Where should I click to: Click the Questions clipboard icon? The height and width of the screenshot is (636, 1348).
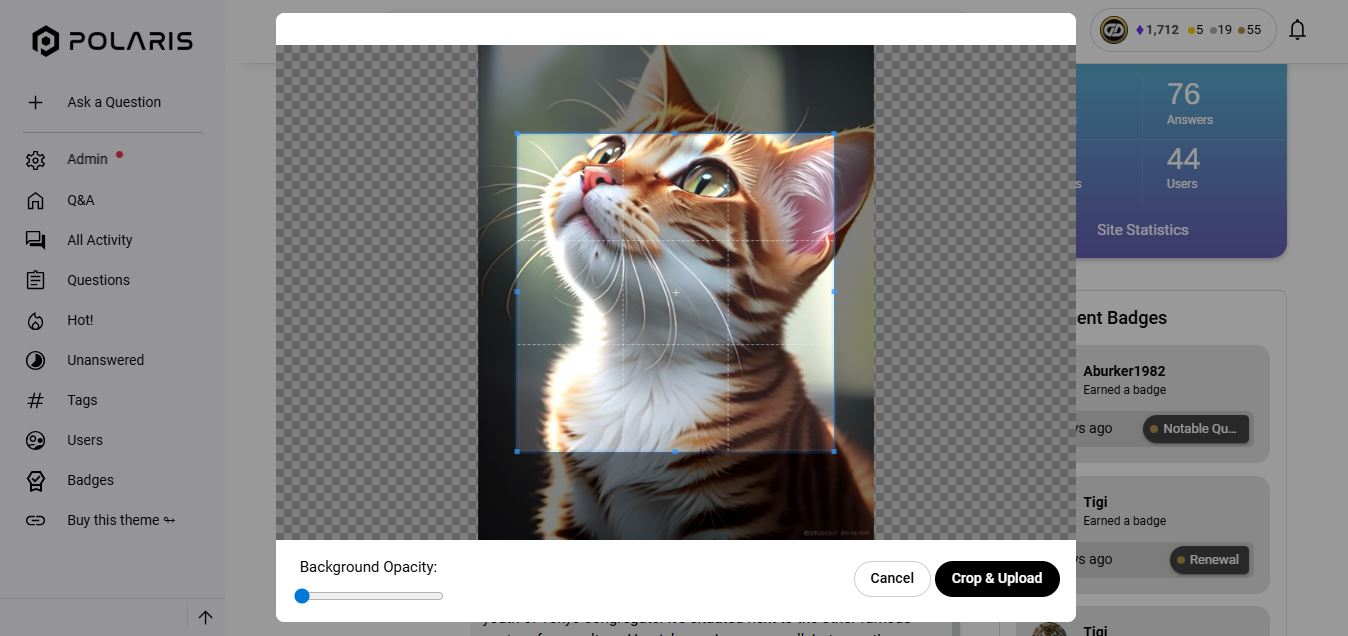click(35, 280)
